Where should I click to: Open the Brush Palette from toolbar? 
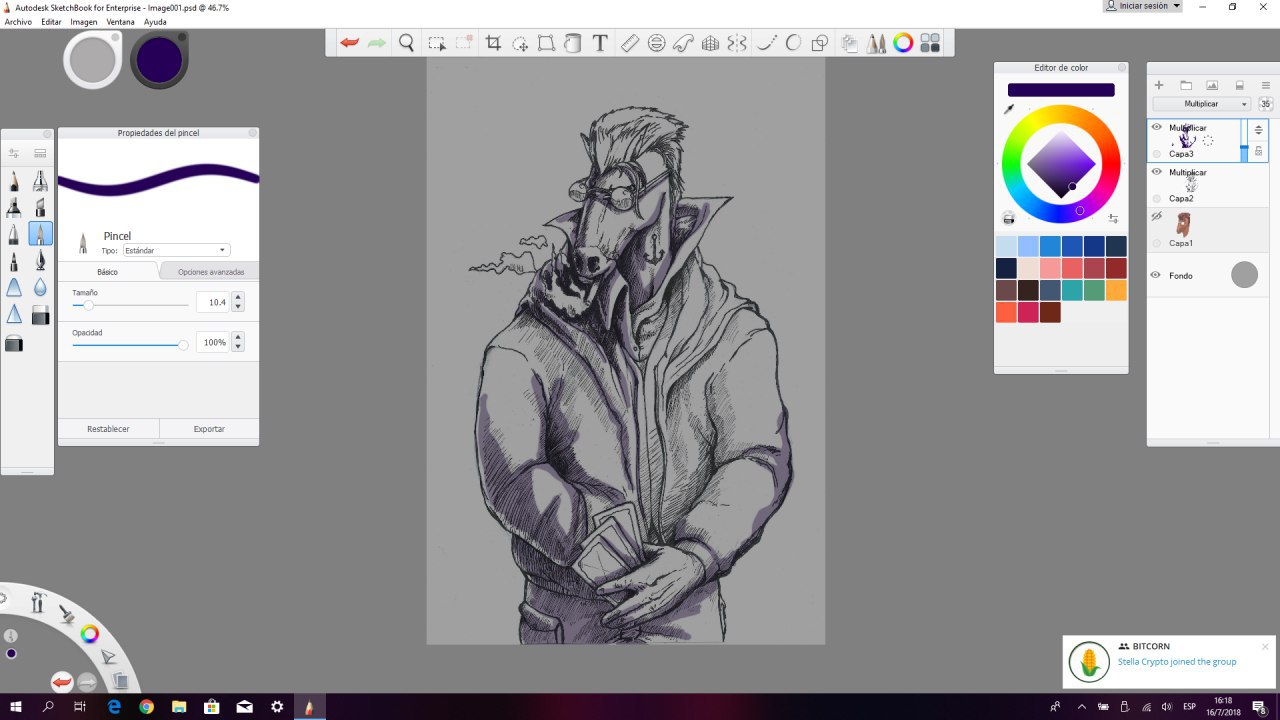tap(877, 43)
